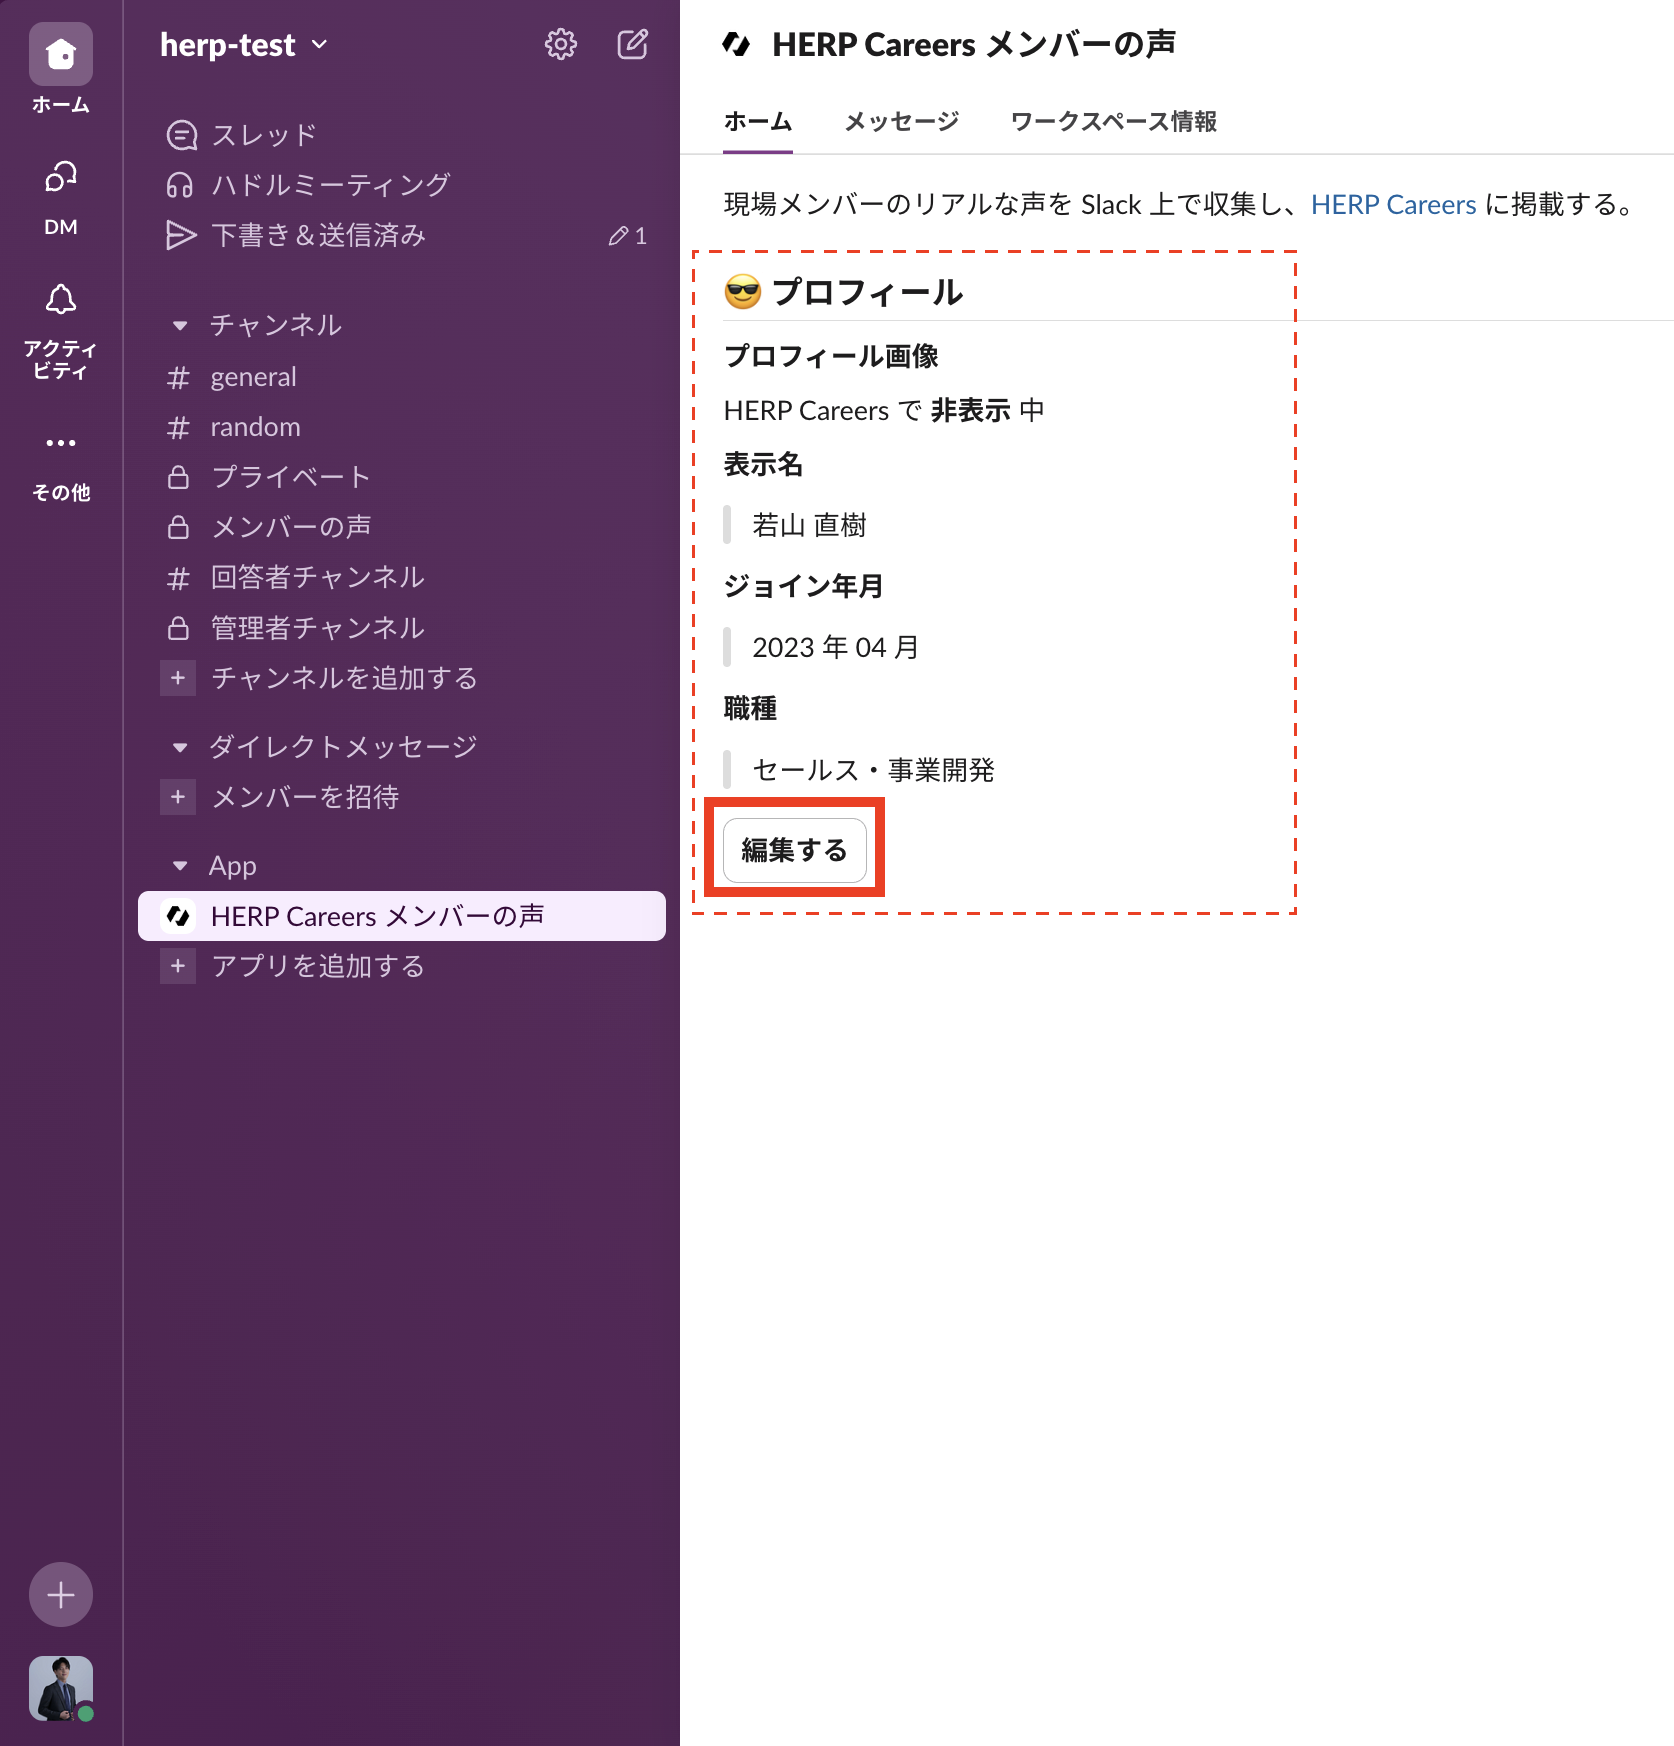Screen dimensions: 1674x1746
Task: Open workspace settings gear icon
Action: pyautogui.click(x=561, y=44)
